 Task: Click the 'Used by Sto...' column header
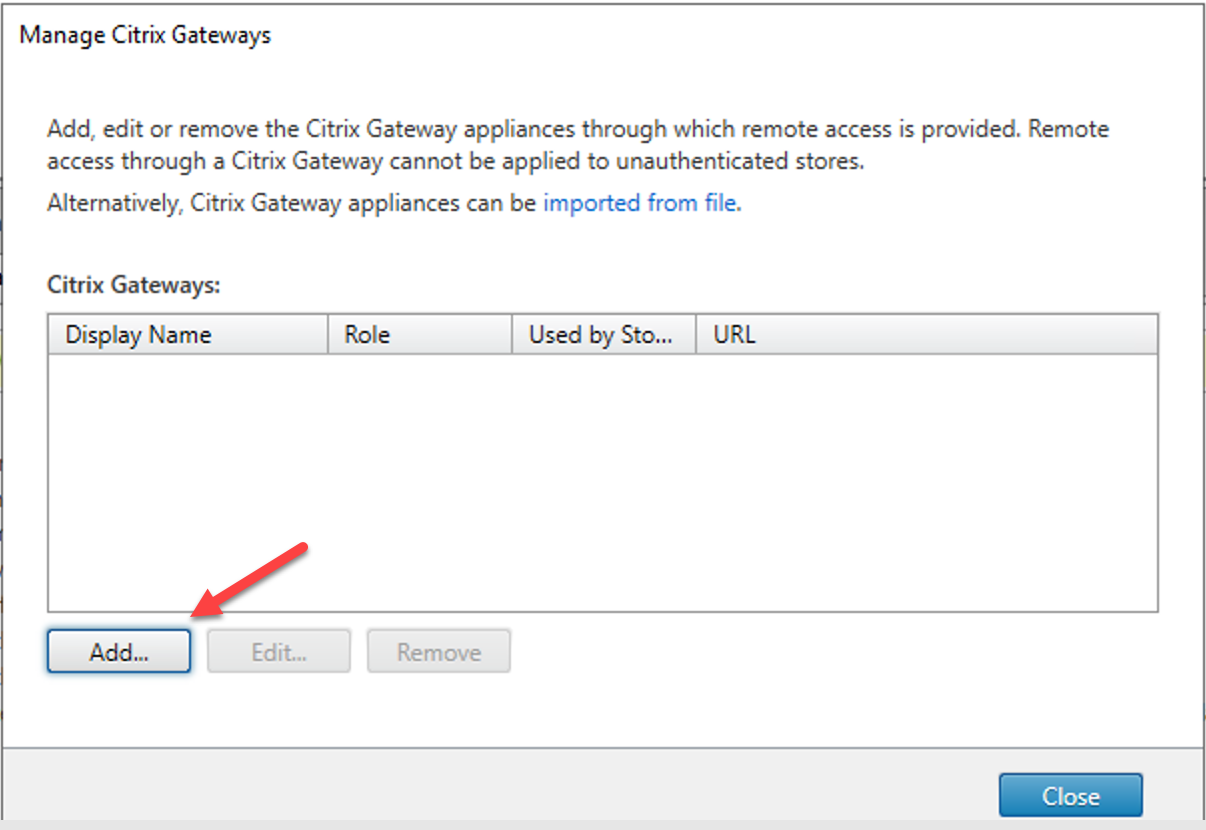point(600,335)
